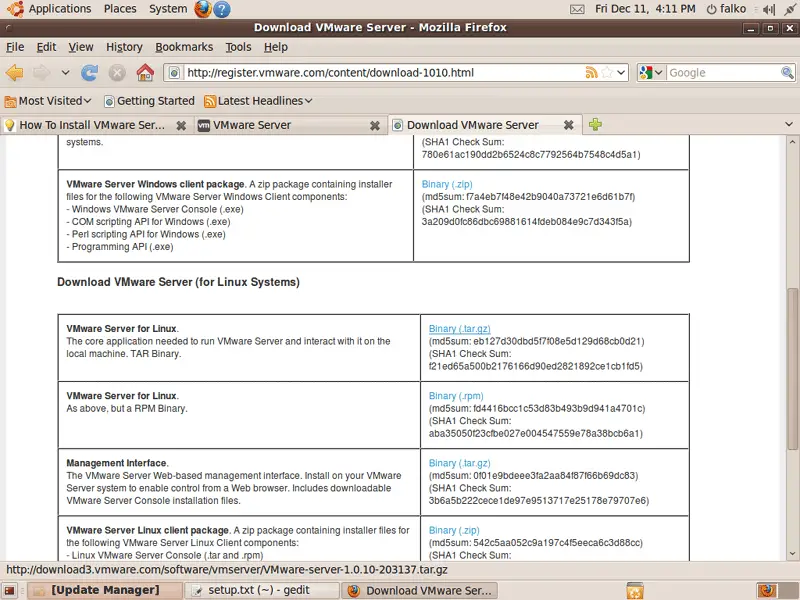Click the site identity icon in address bar
This screenshot has height=600, width=800.
174,73
